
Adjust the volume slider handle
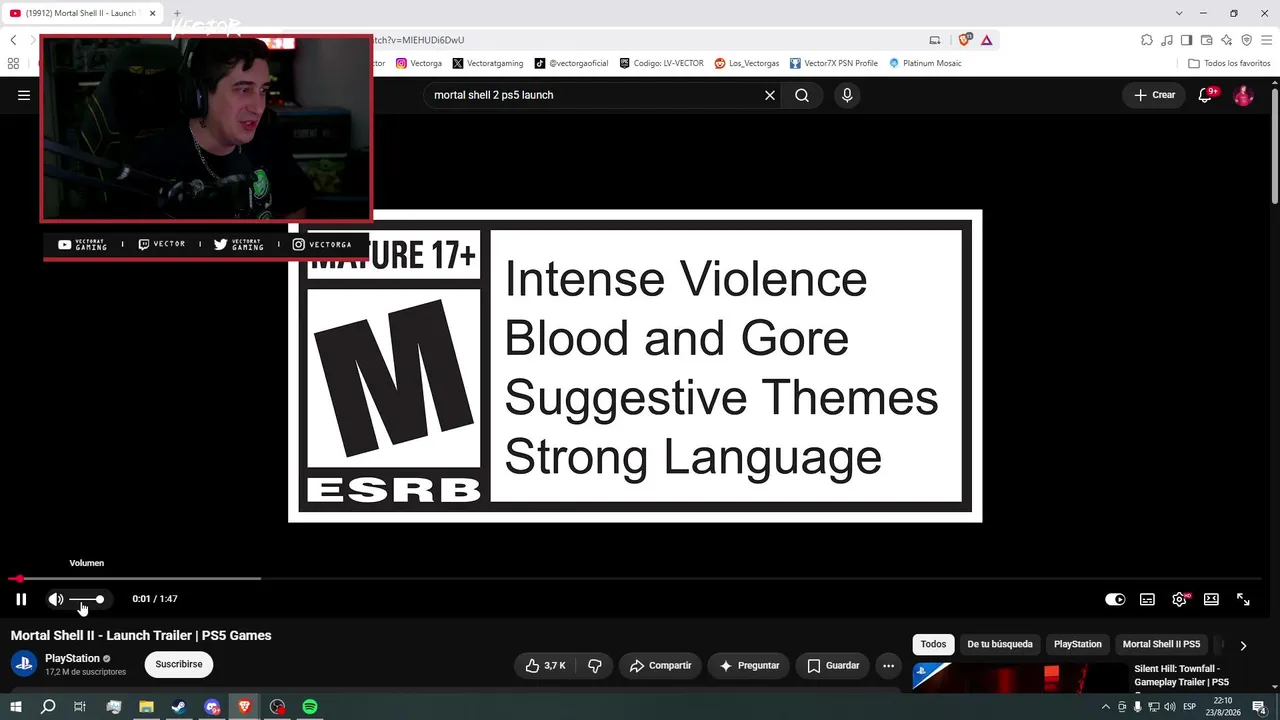tap(99, 599)
